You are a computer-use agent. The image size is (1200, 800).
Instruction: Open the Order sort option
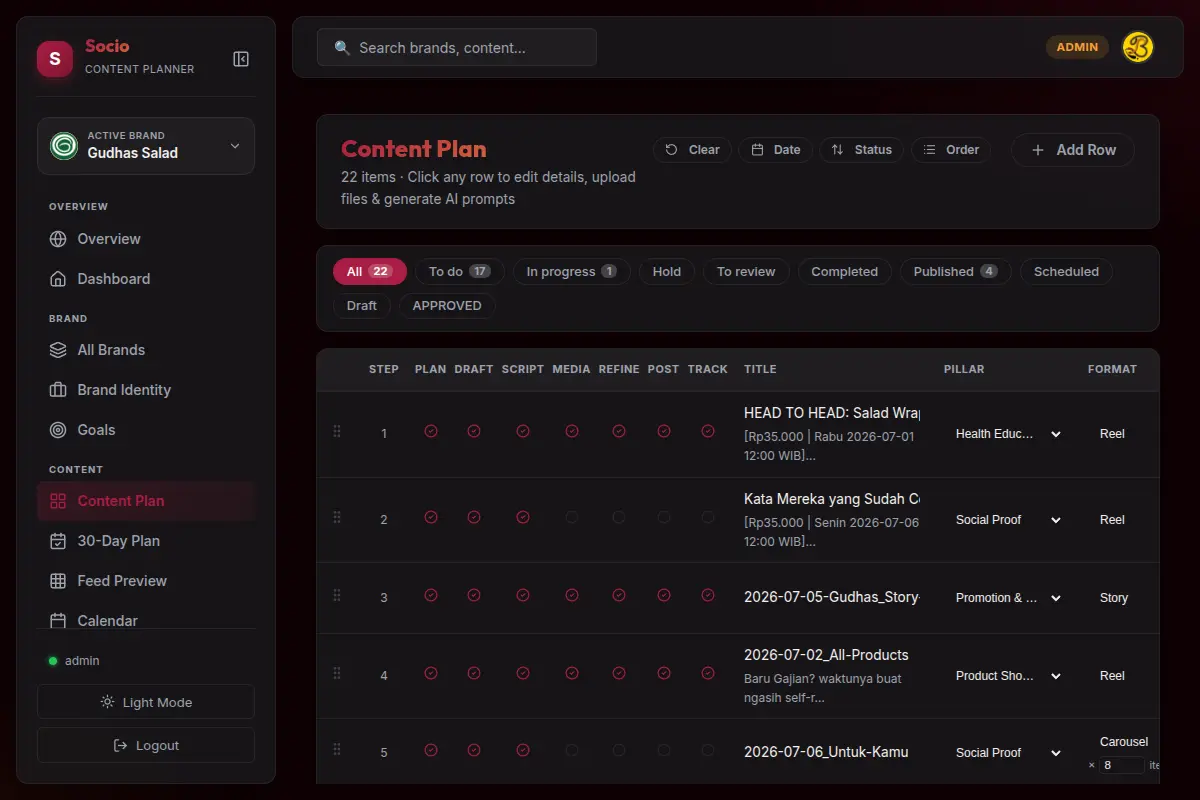pyautogui.click(x=951, y=150)
